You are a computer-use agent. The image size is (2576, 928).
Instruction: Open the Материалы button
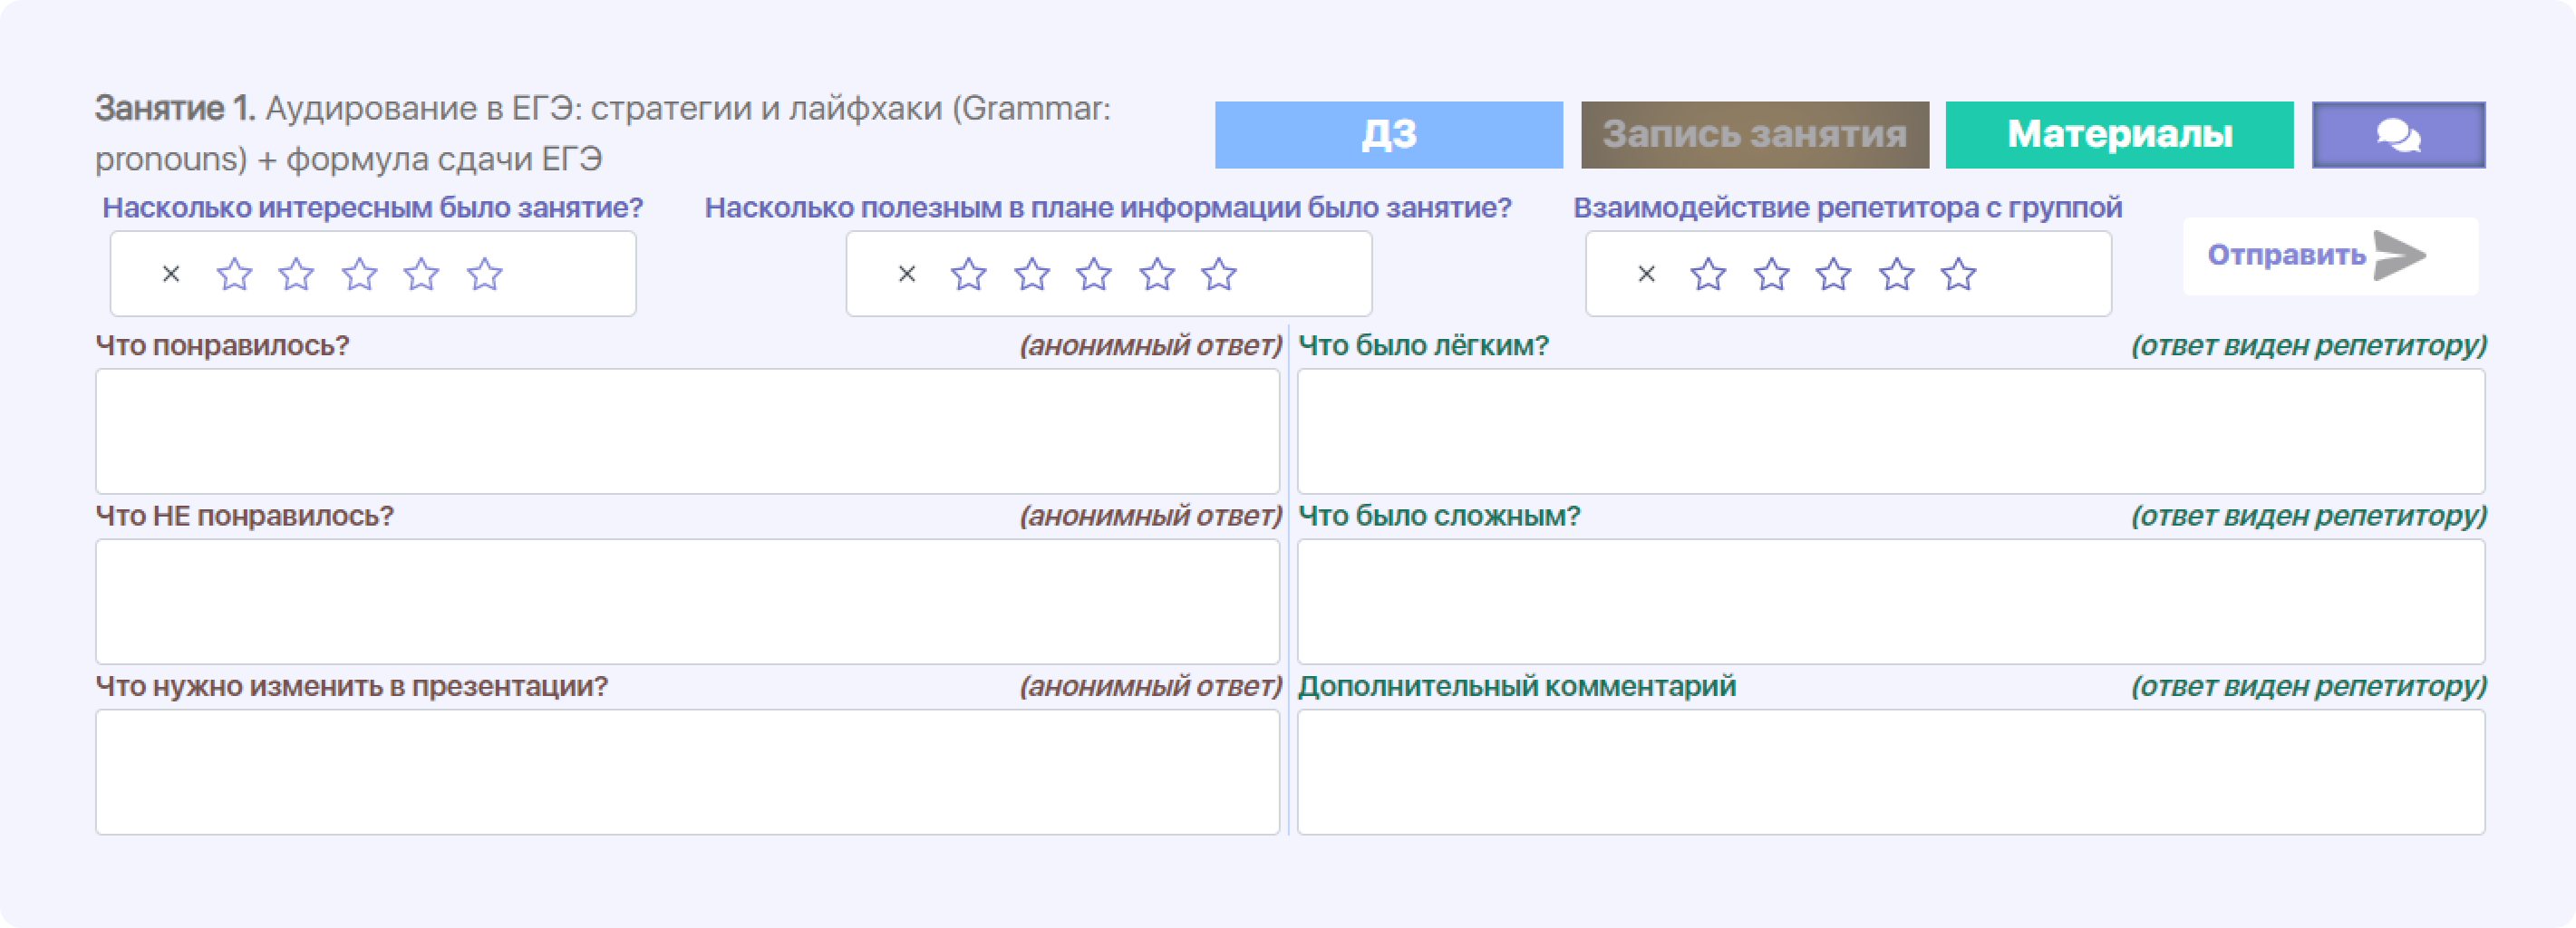coord(2119,135)
